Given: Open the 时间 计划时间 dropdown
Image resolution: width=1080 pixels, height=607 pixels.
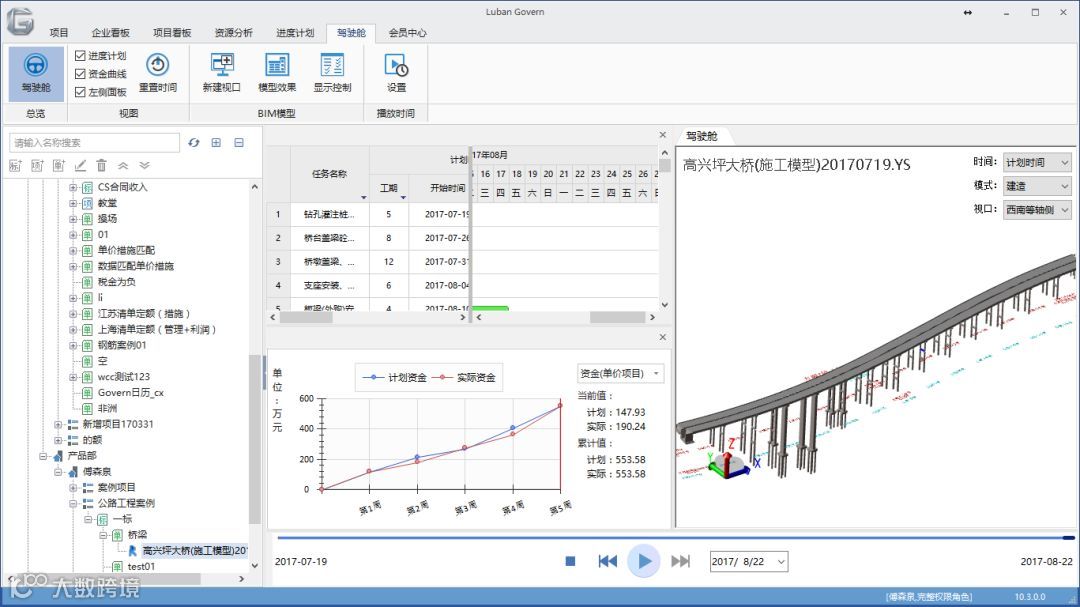Looking at the screenshot, I should click(1037, 163).
